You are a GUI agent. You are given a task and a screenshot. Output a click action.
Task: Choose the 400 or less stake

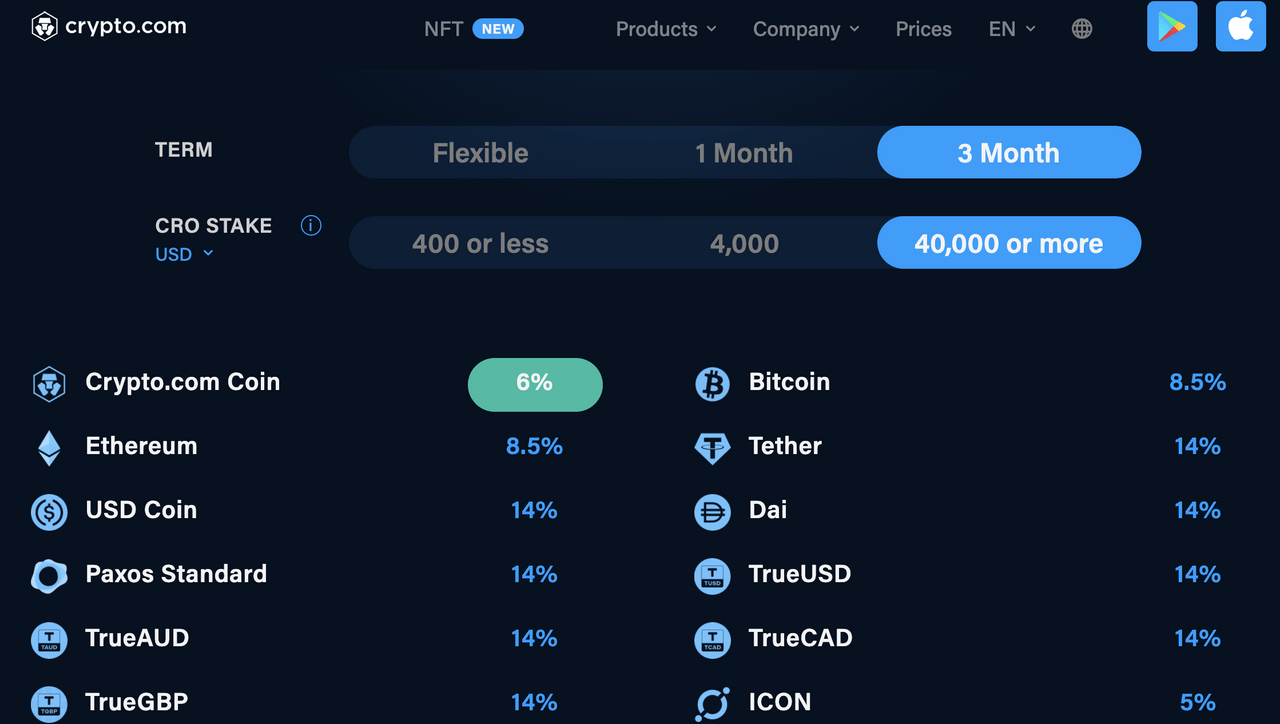point(481,244)
